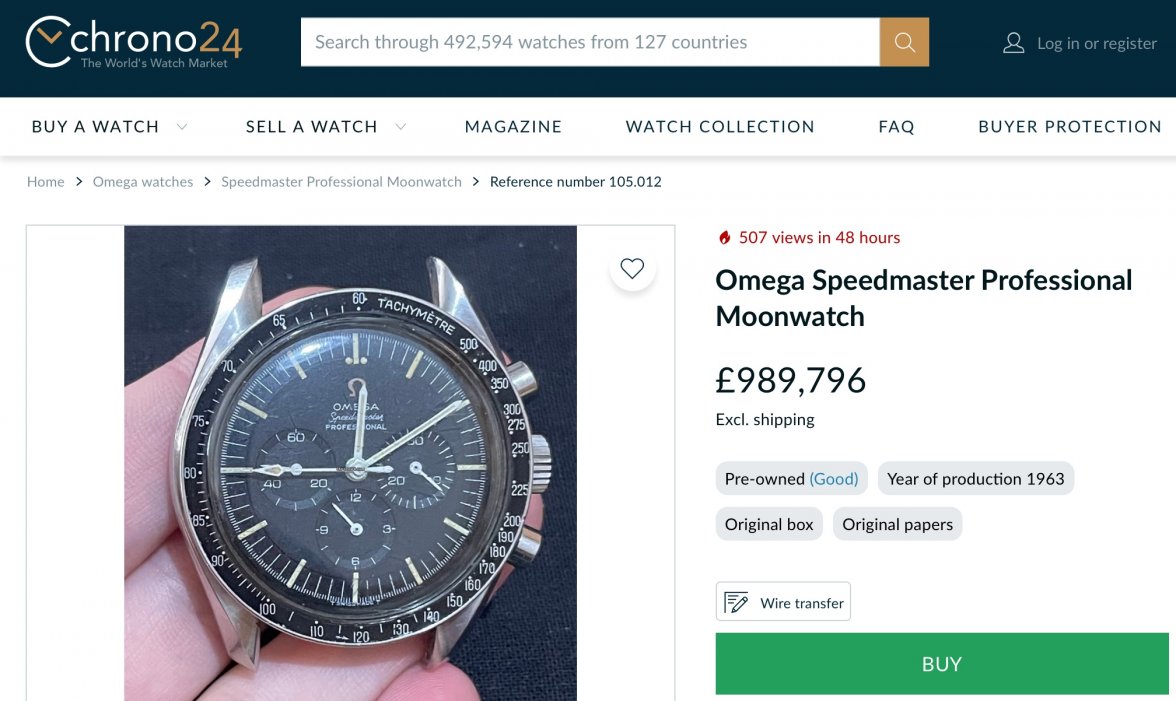Click the Home breadcrumb link

coord(45,182)
